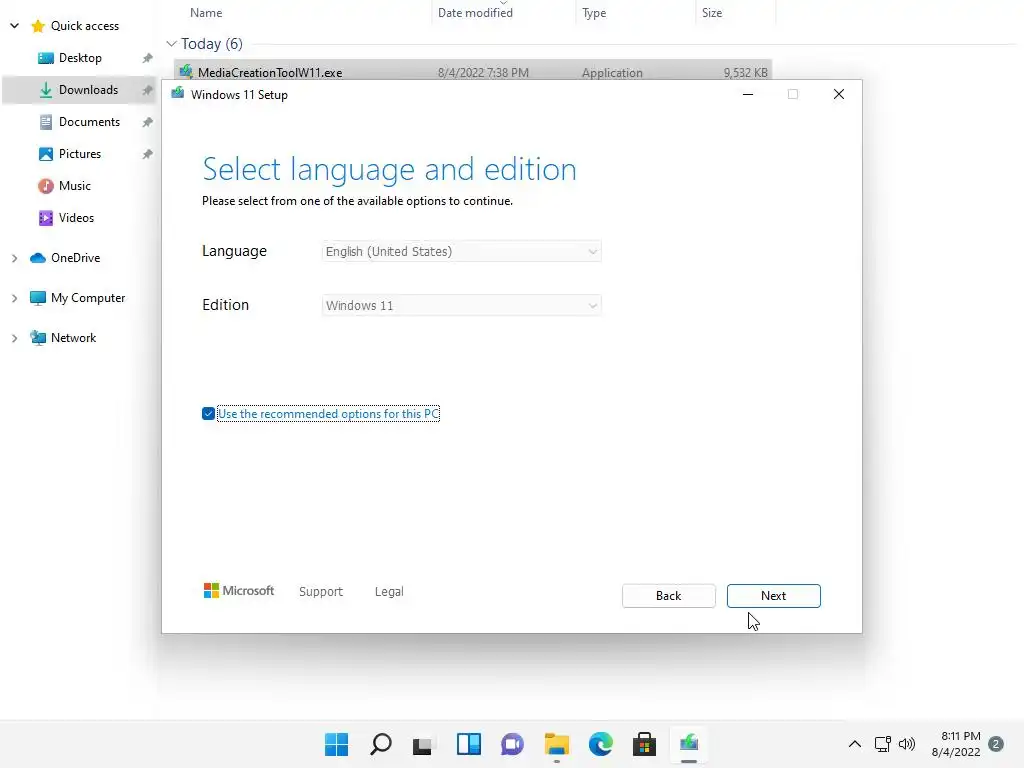1024x768 pixels.
Task: Expand My Computer in navigation pane
Action: click(x=14, y=298)
